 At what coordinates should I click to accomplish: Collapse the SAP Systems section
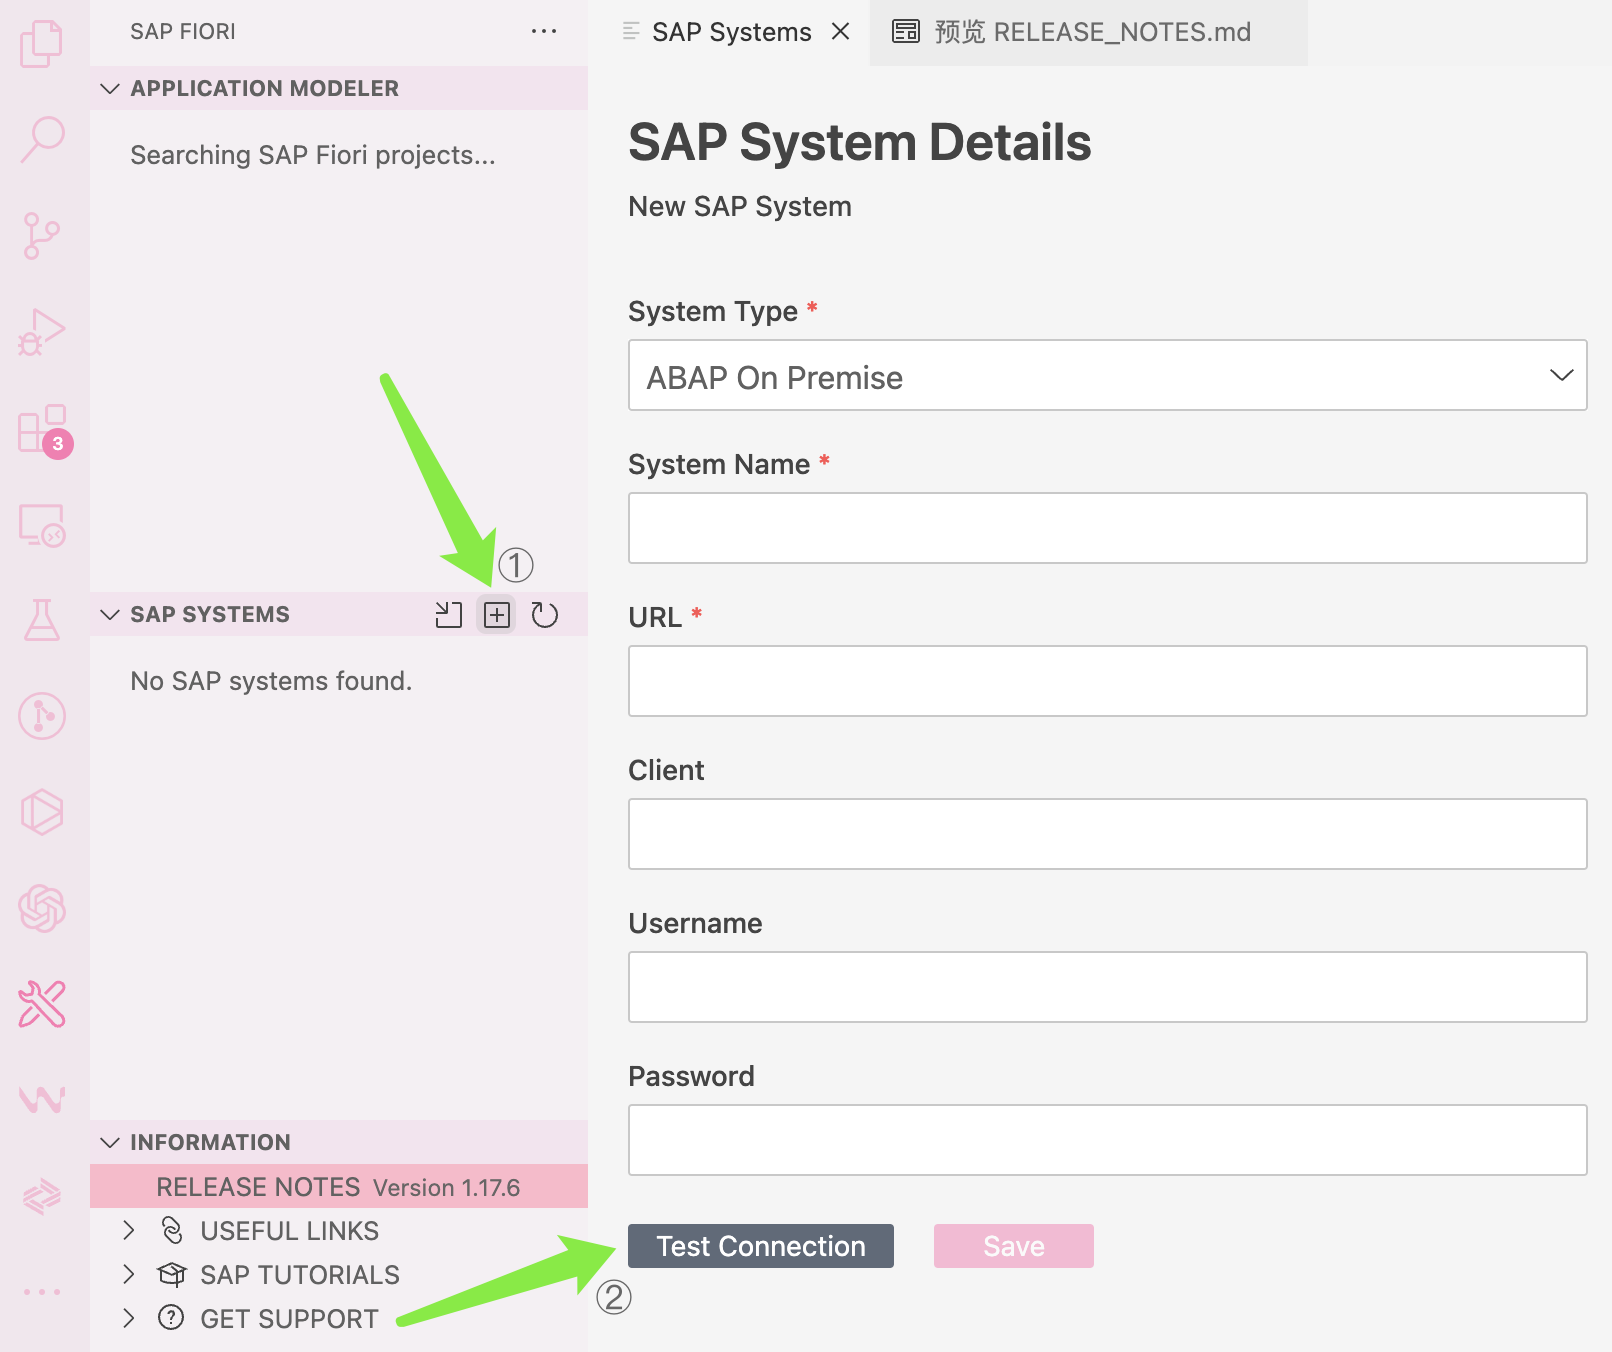pyautogui.click(x=110, y=614)
